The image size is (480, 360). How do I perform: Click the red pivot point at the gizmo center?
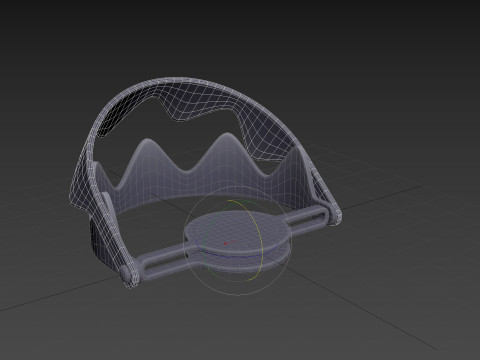(x=225, y=244)
